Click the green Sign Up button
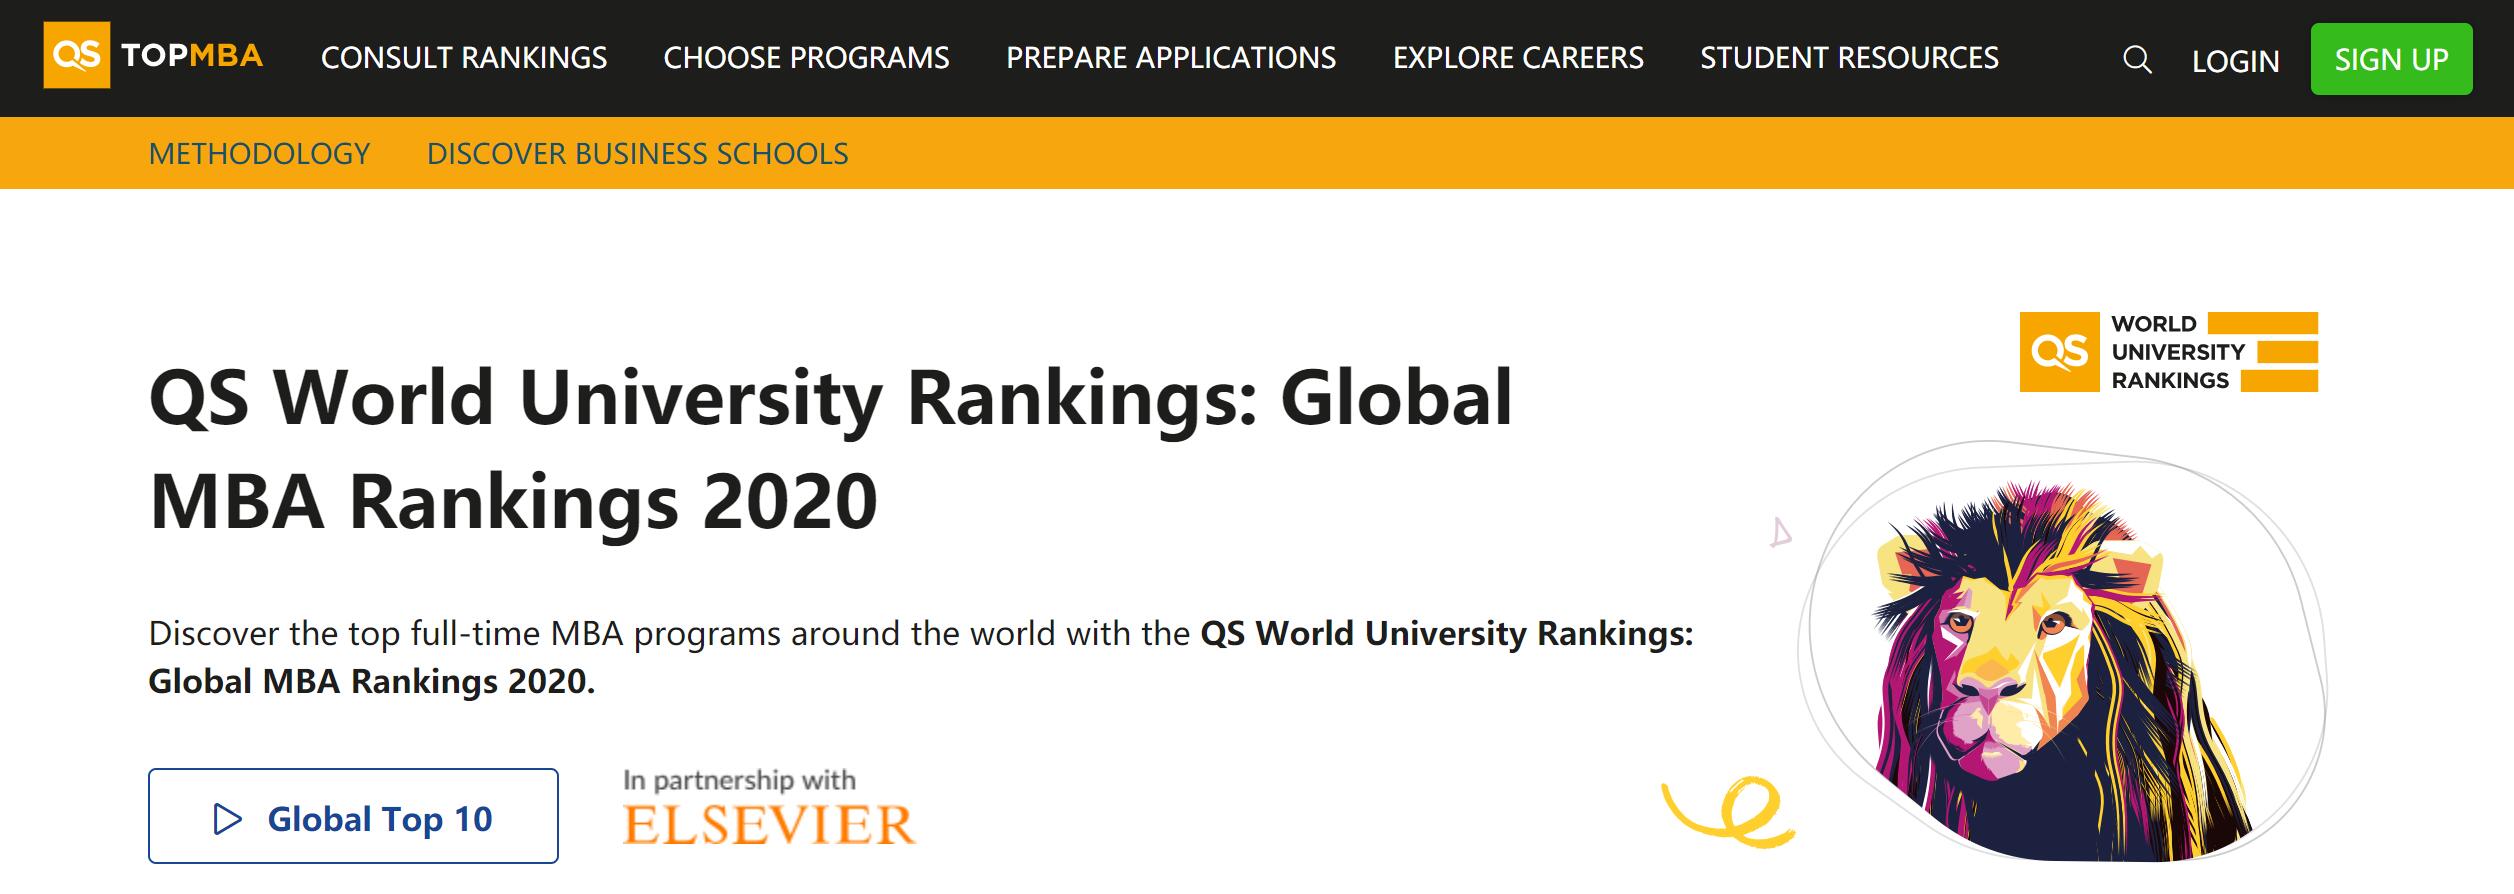Image resolution: width=2514 pixels, height=894 pixels. tap(2391, 59)
